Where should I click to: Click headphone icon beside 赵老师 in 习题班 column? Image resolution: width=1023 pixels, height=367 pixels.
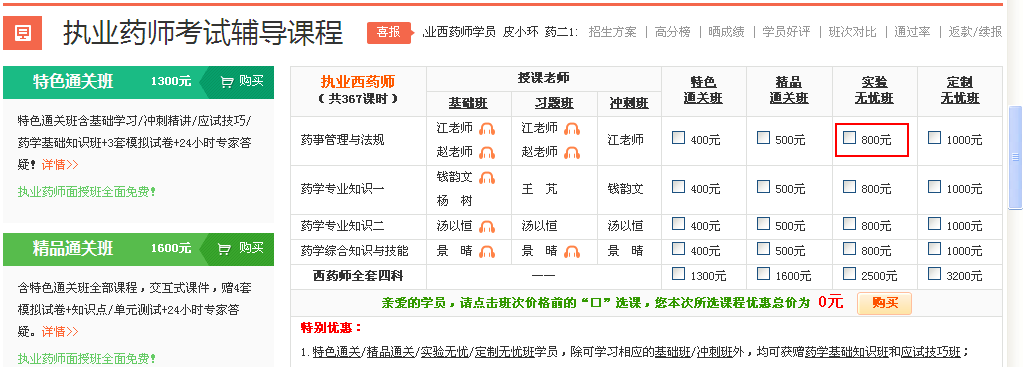click(x=572, y=153)
